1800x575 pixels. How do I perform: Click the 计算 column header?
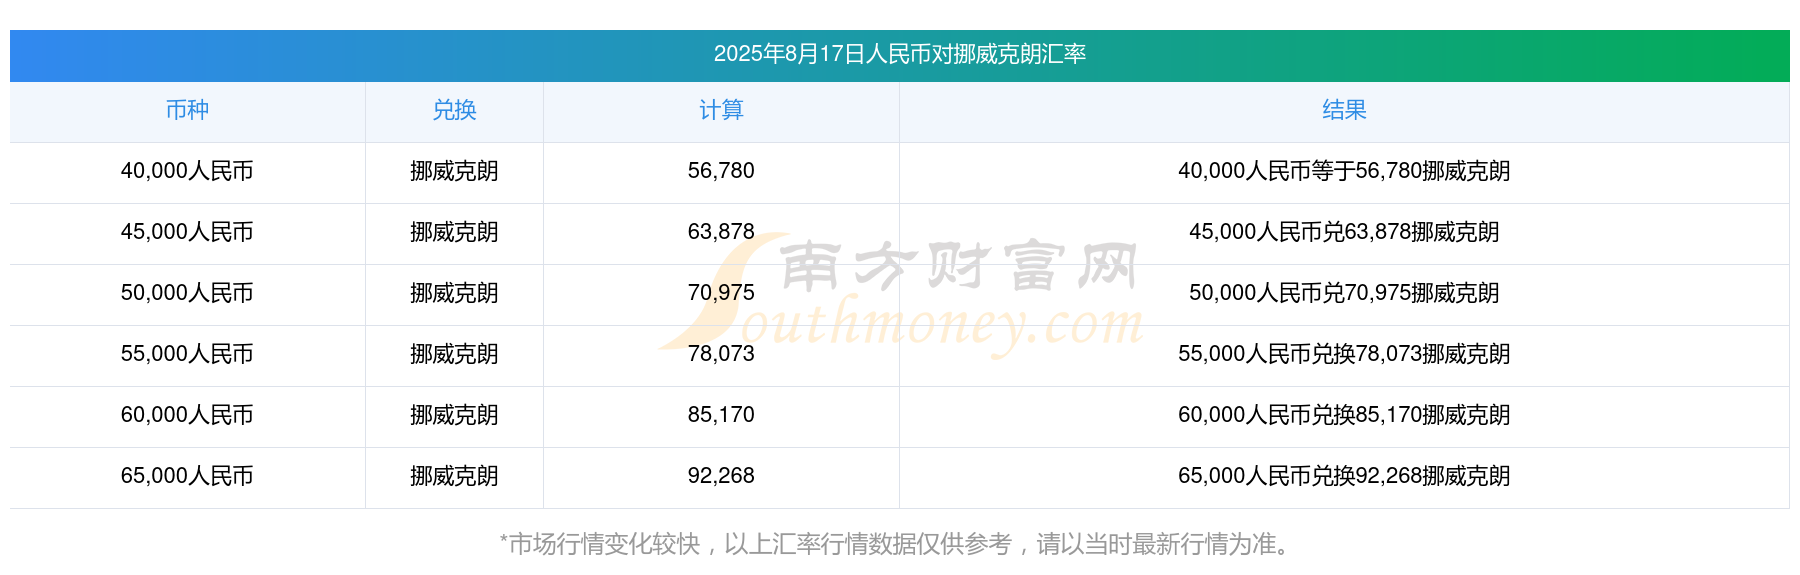pyautogui.click(x=721, y=110)
